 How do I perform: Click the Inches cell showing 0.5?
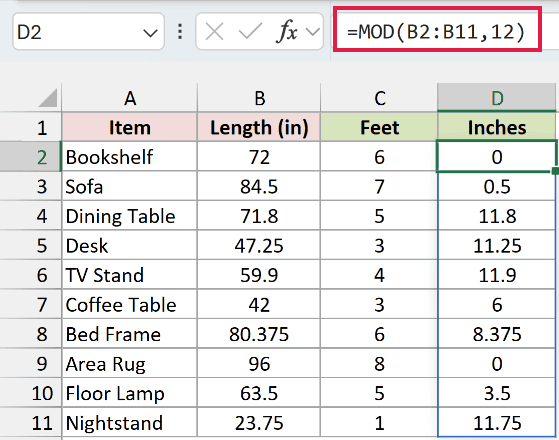tap(497, 186)
